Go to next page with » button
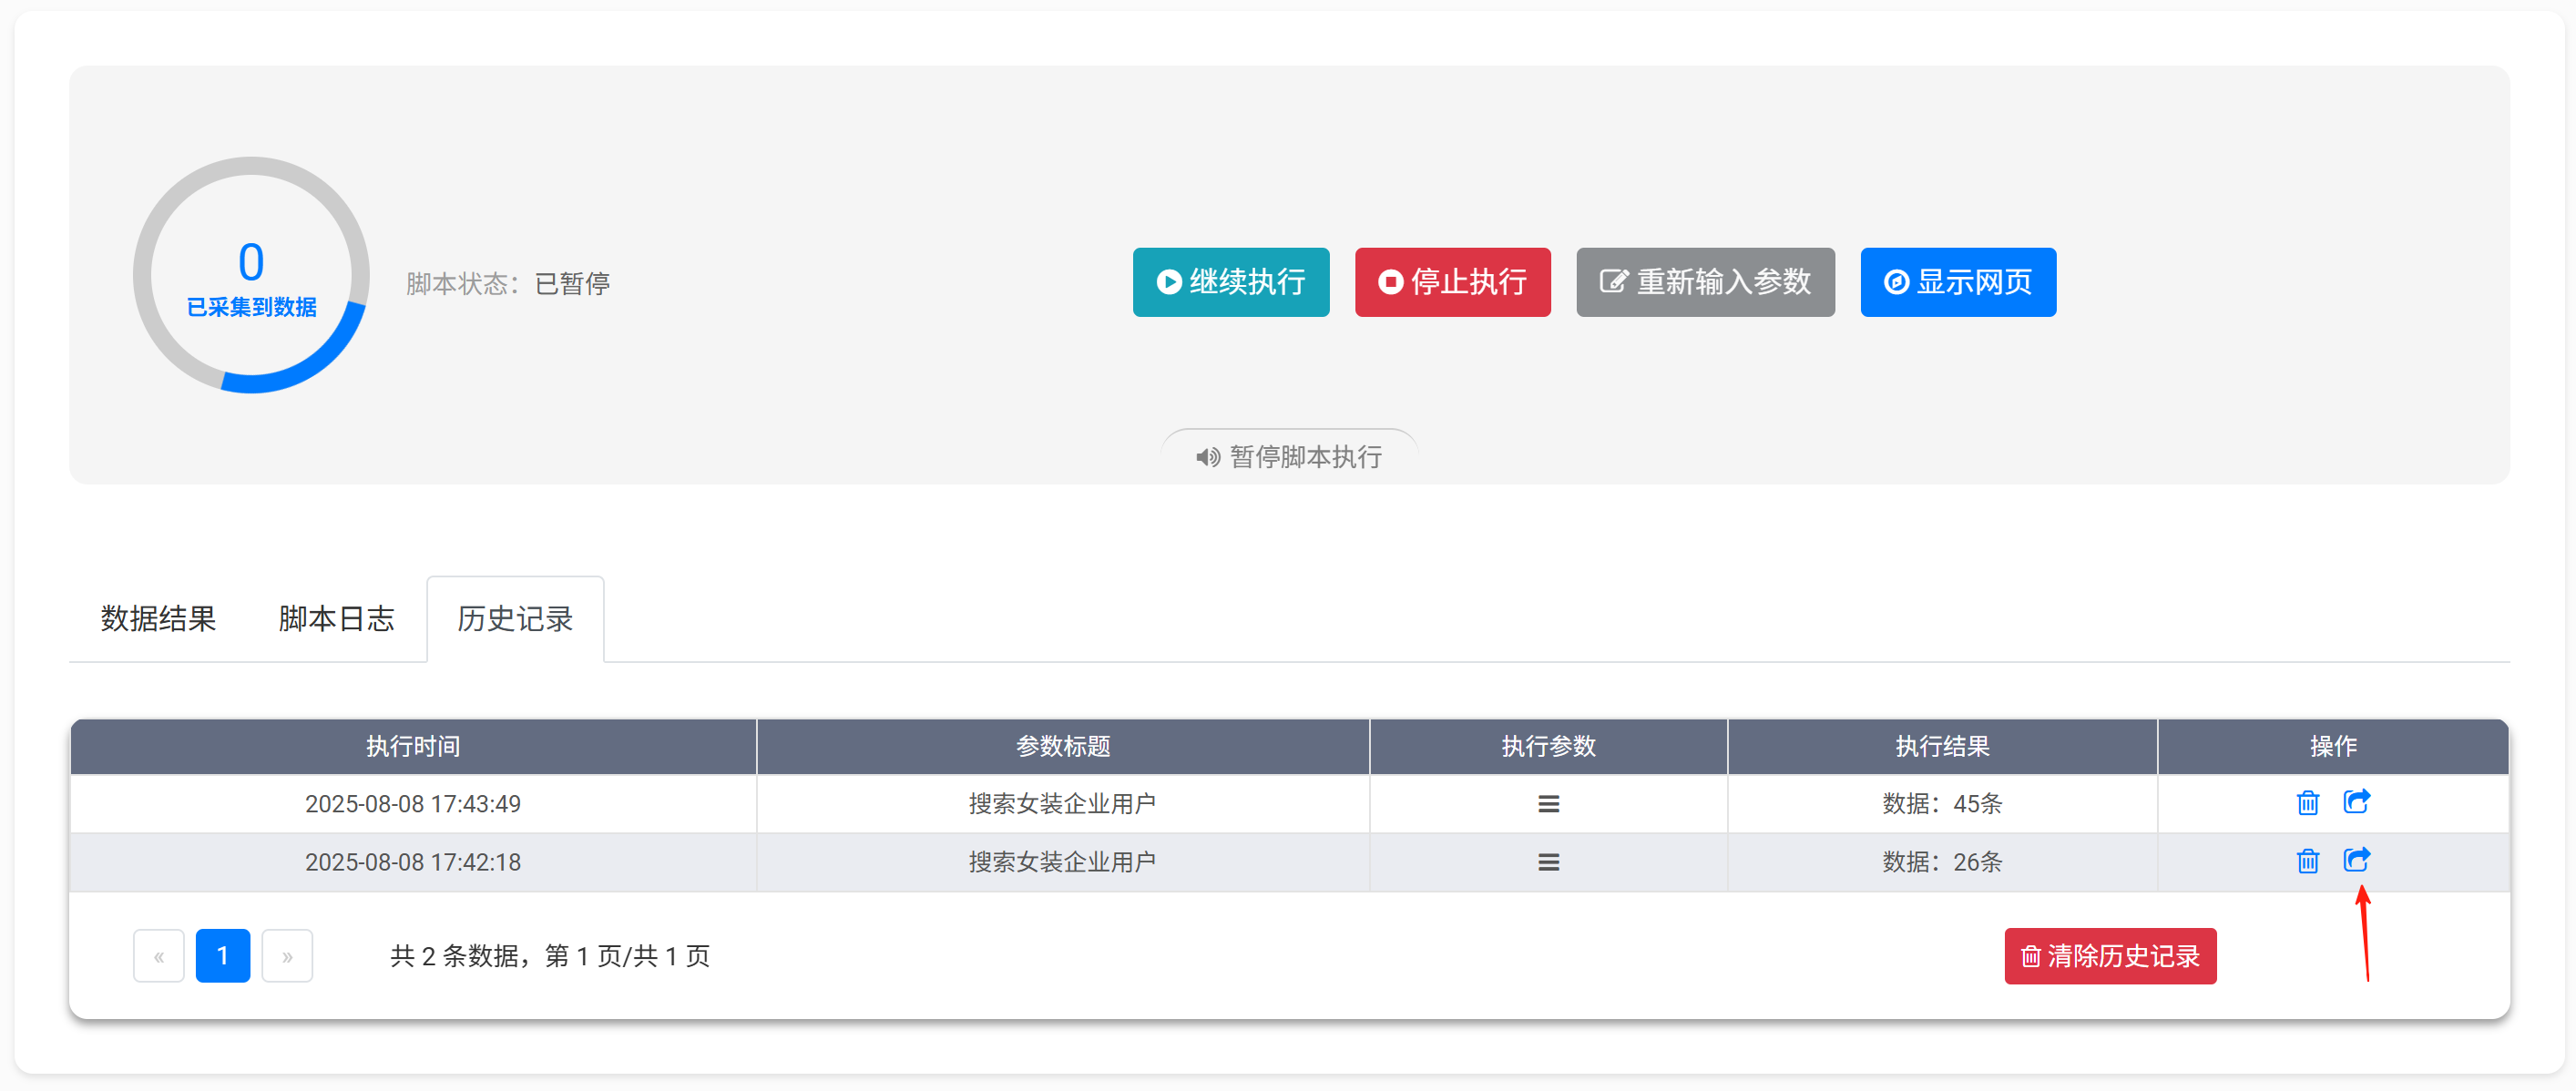The width and height of the screenshot is (2576, 1091). pyautogui.click(x=287, y=956)
